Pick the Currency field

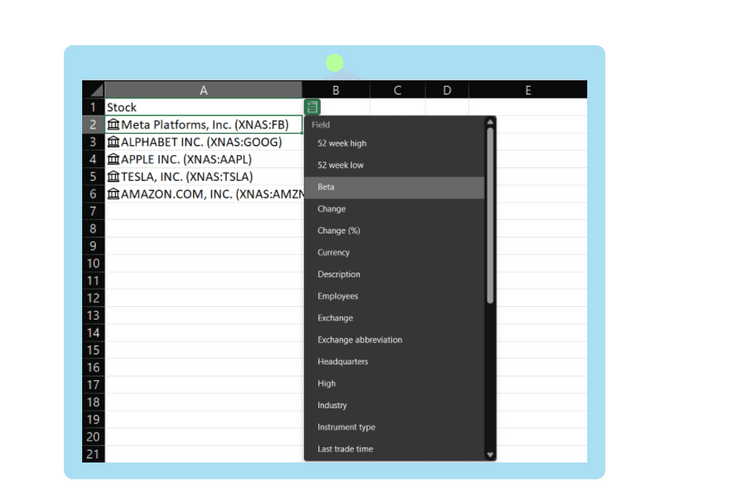coord(395,253)
